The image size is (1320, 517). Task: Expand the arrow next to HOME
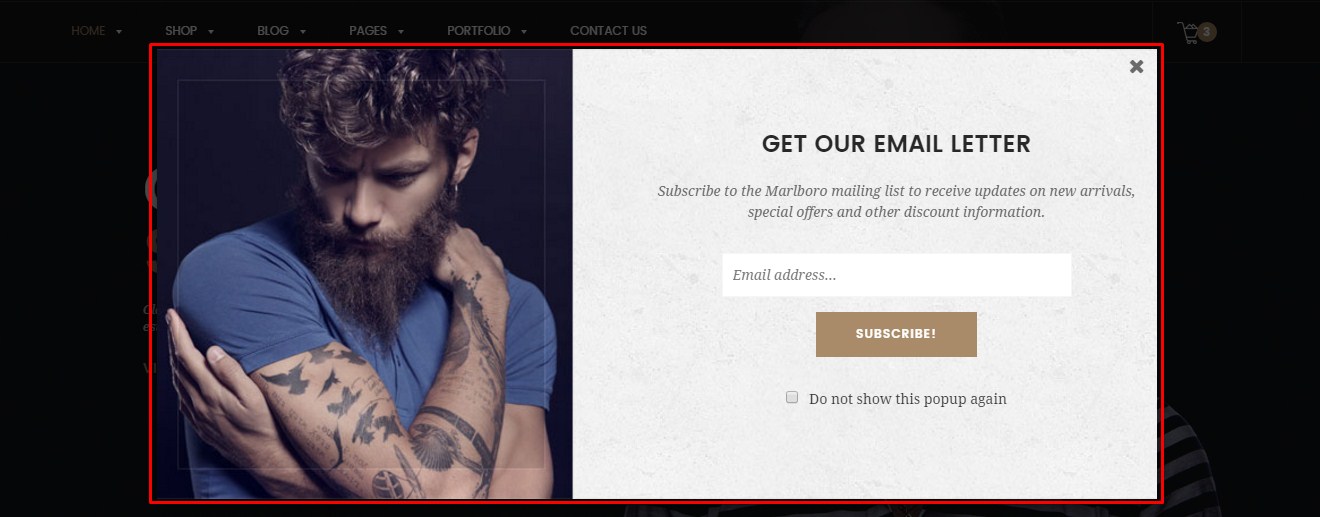pyautogui.click(x=119, y=32)
